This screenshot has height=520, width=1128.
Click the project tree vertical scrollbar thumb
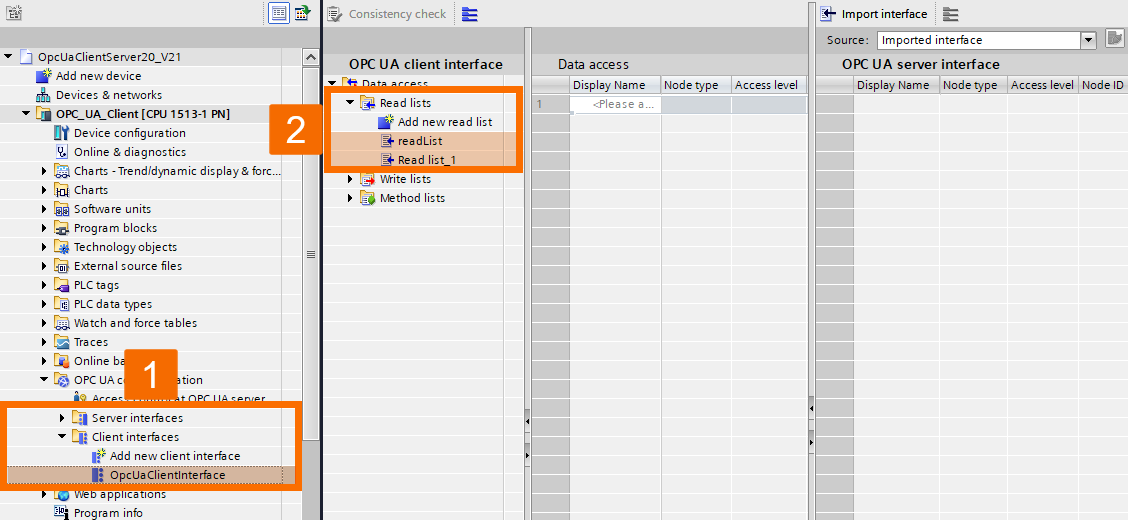coord(311,253)
